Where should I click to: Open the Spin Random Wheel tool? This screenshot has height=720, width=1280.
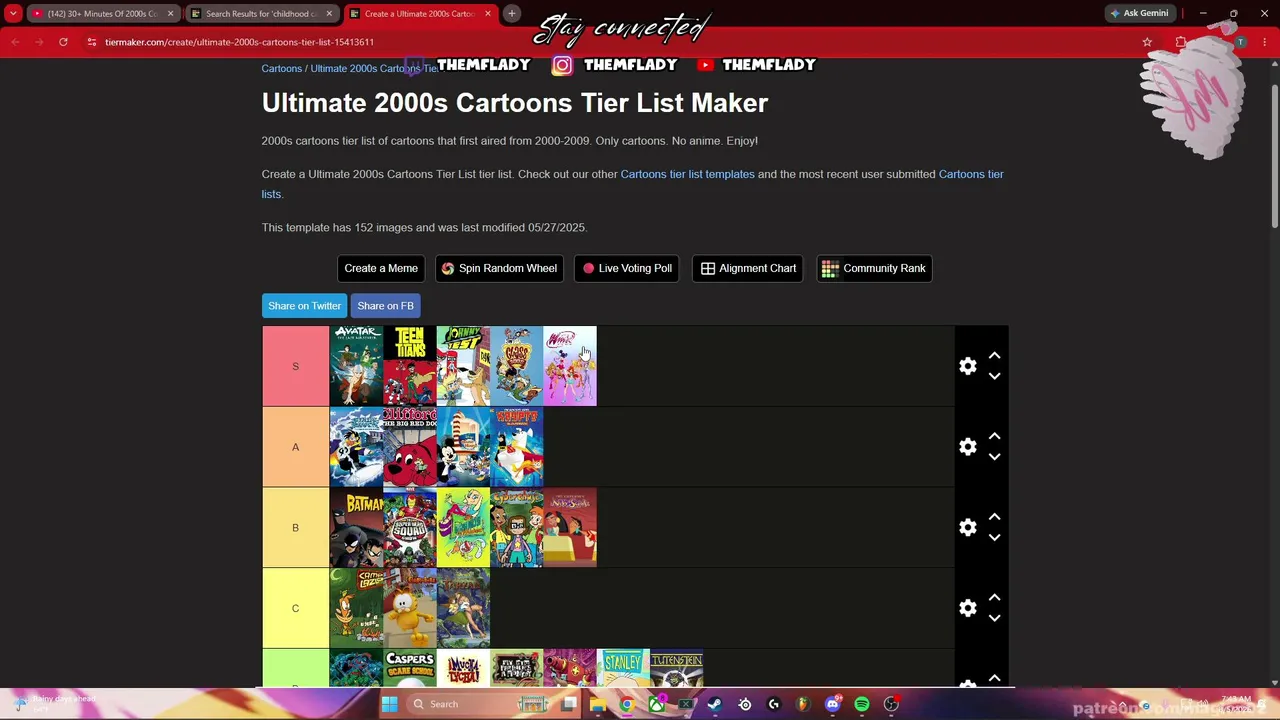click(499, 268)
